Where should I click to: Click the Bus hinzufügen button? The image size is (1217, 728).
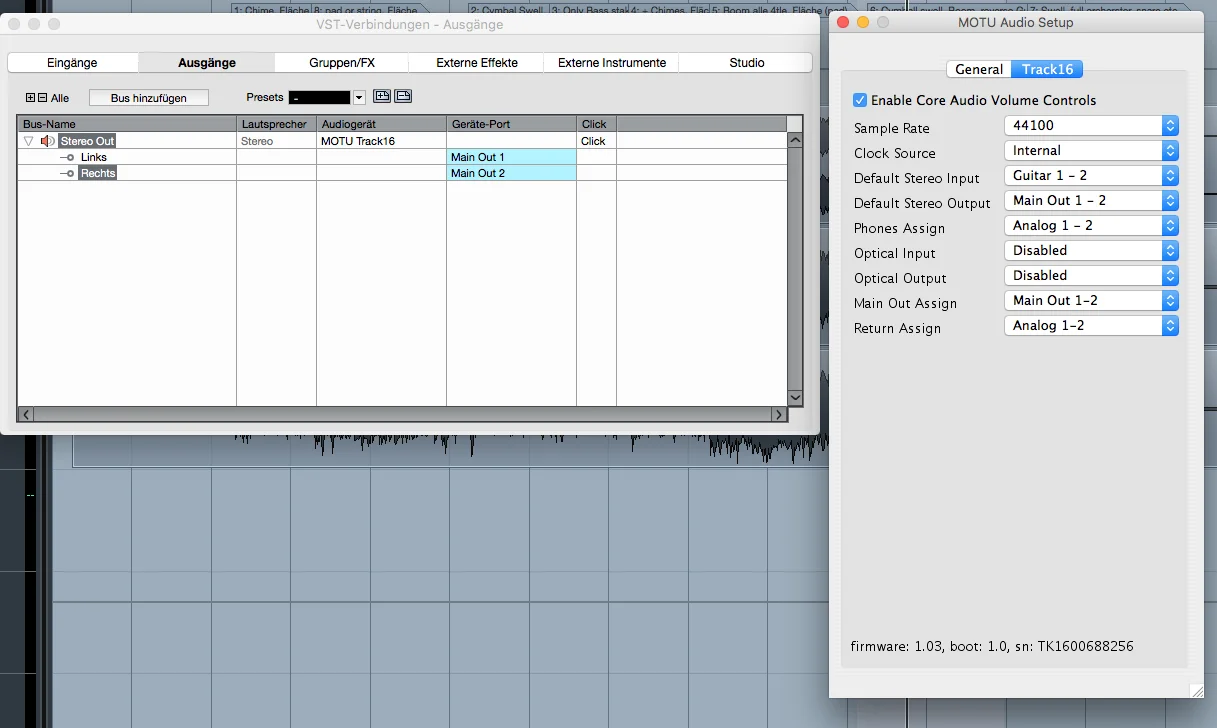149,98
